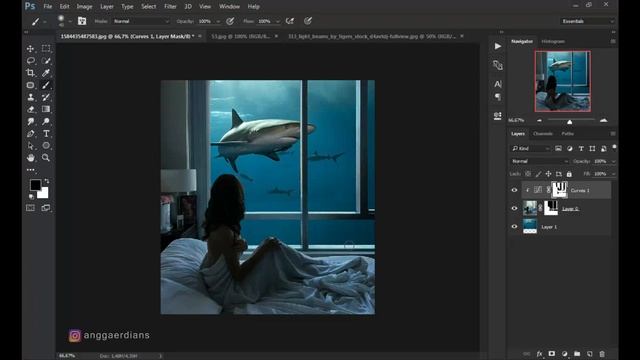Image resolution: width=640 pixels, height=360 pixels.
Task: Open the Image menu
Action: click(x=84, y=7)
